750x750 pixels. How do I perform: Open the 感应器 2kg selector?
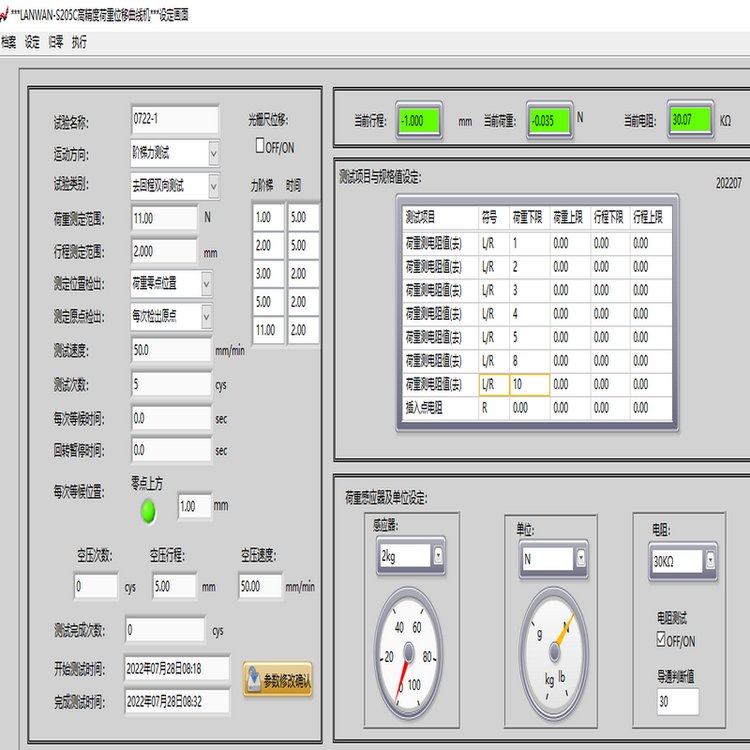(x=438, y=555)
